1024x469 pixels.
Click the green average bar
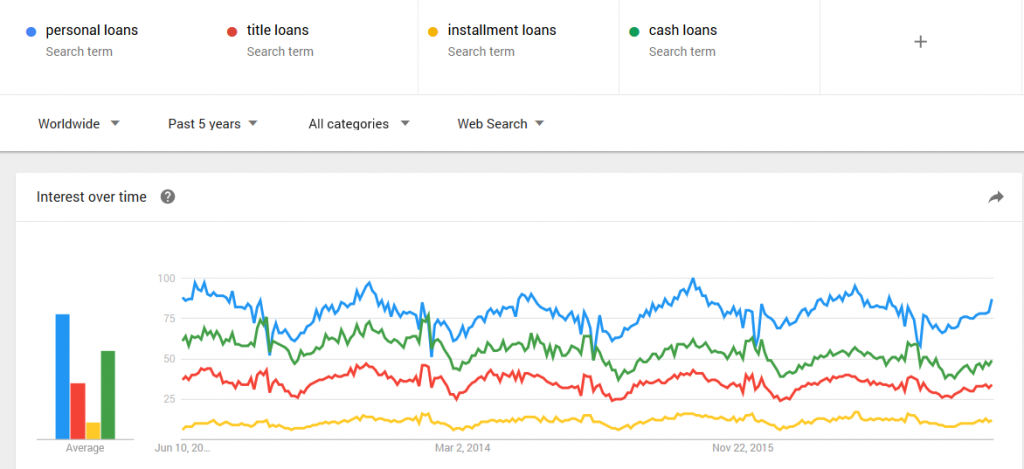tap(108, 394)
